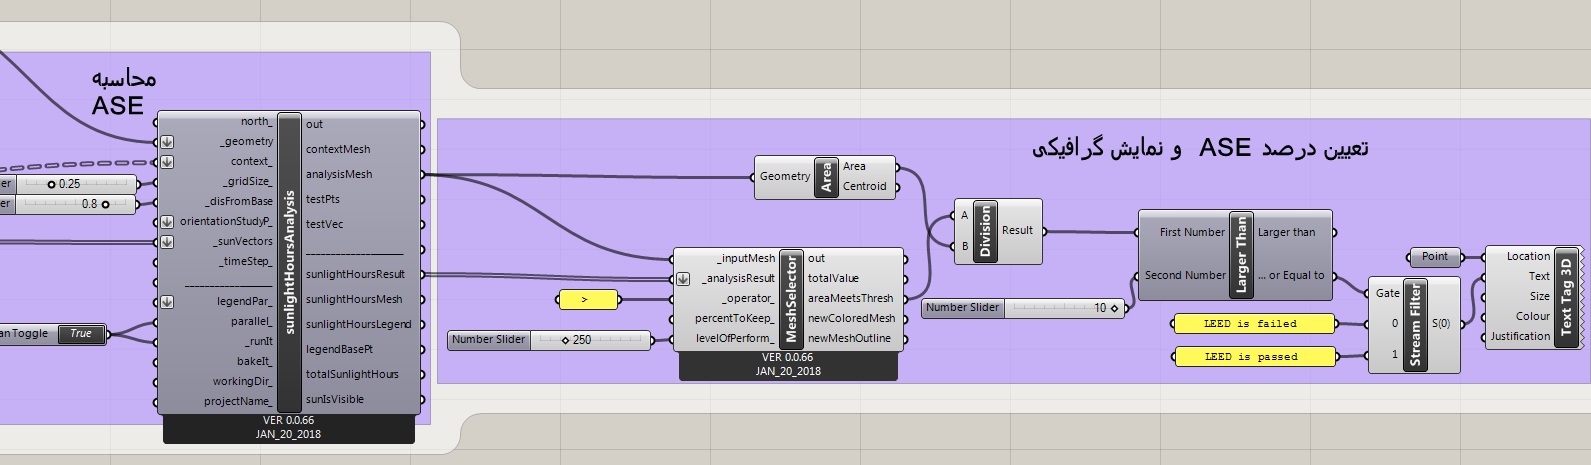Click the _runIt input label

tap(258, 342)
